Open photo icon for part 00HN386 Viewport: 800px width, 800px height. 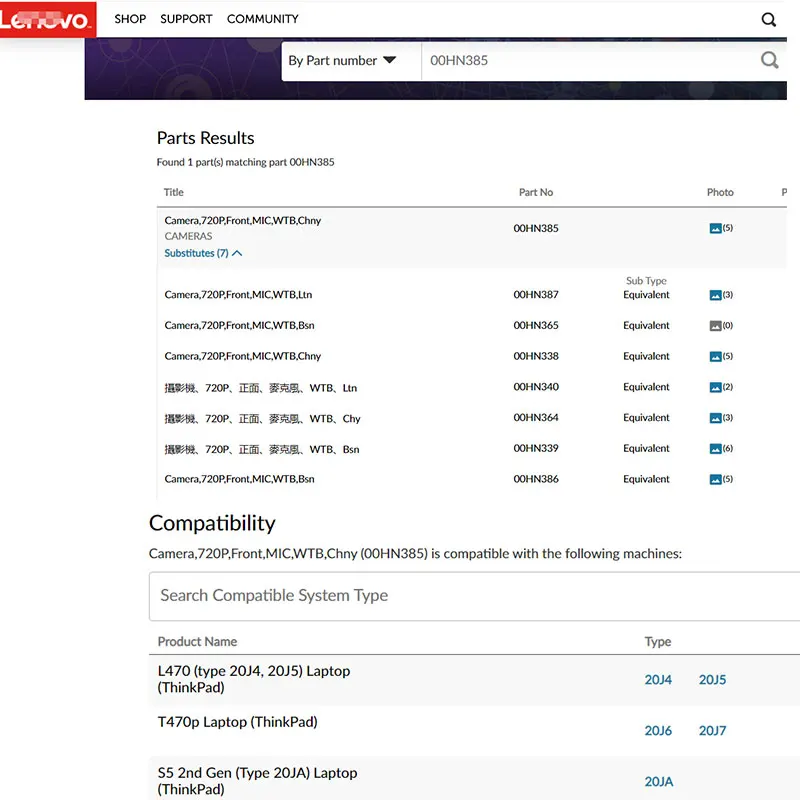tap(715, 479)
